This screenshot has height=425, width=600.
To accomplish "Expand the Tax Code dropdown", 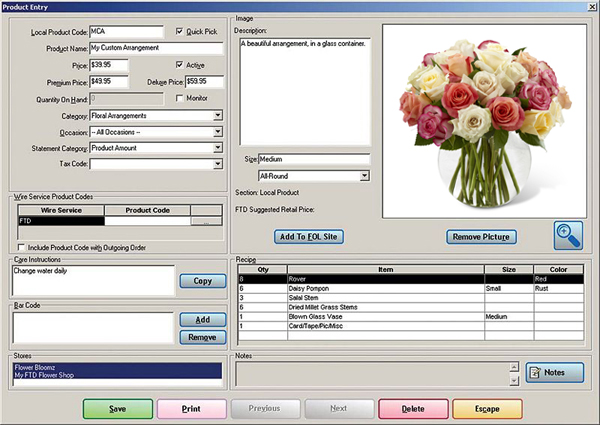I will [217, 165].
